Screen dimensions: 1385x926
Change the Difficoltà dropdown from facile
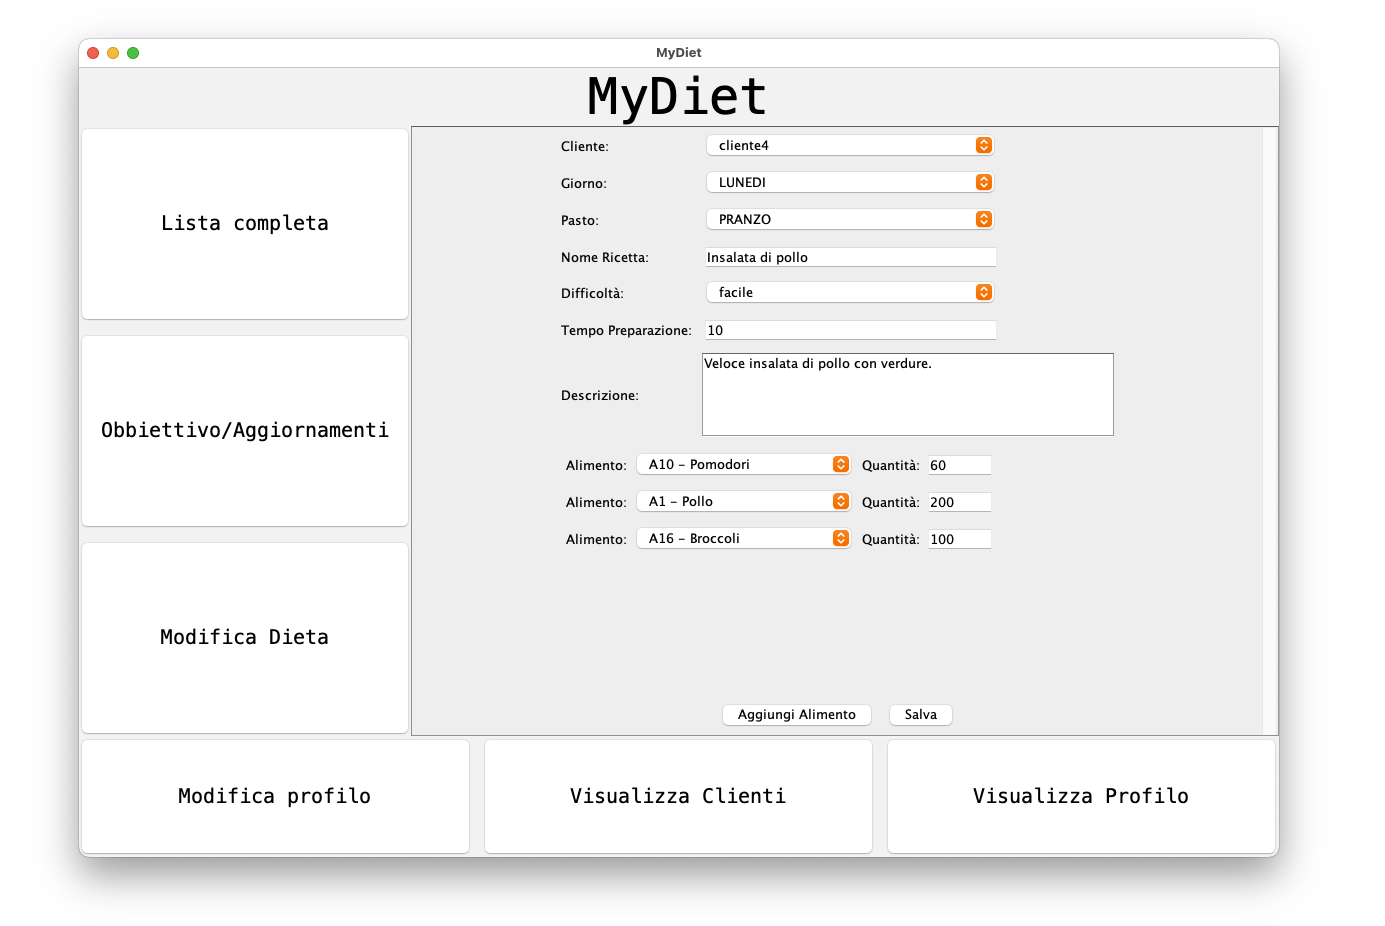click(850, 293)
